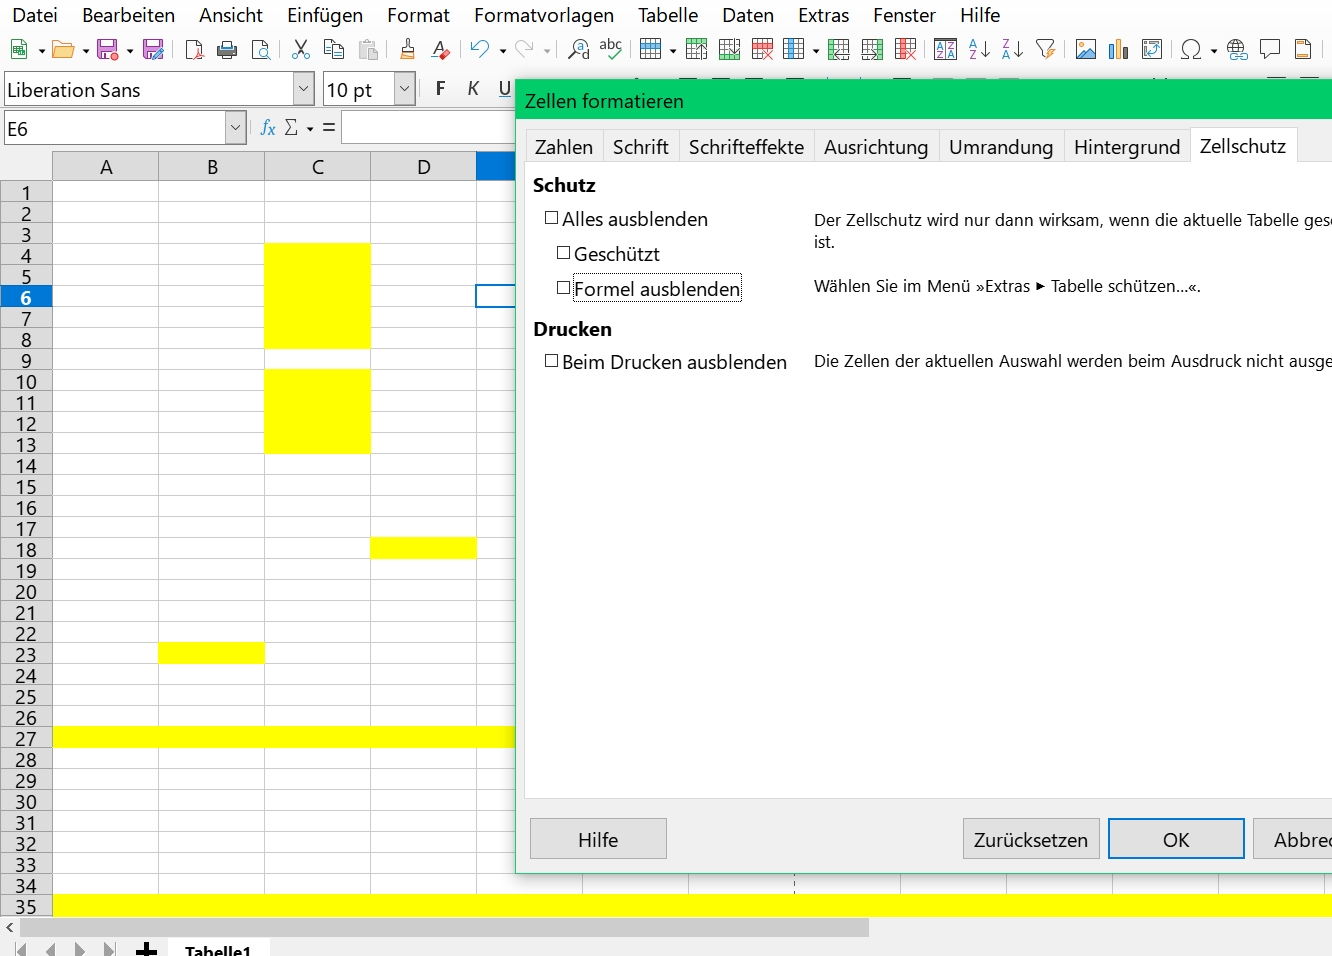
Task: Tick the 'Formel ausblenden' checkbox
Action: [563, 288]
